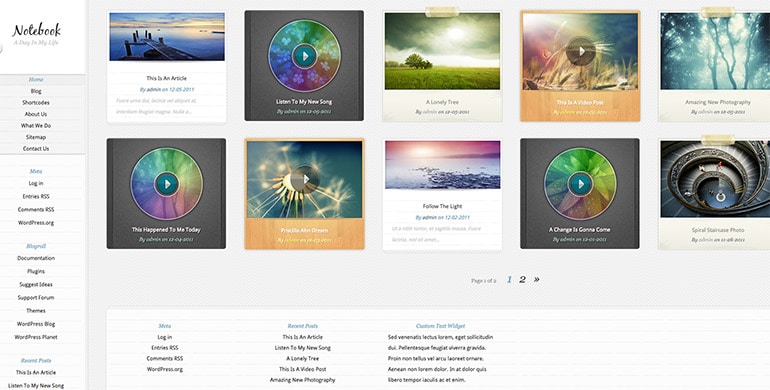
Task: Open 'A Lonely Tree' photo thumbnail
Action: pos(442,51)
